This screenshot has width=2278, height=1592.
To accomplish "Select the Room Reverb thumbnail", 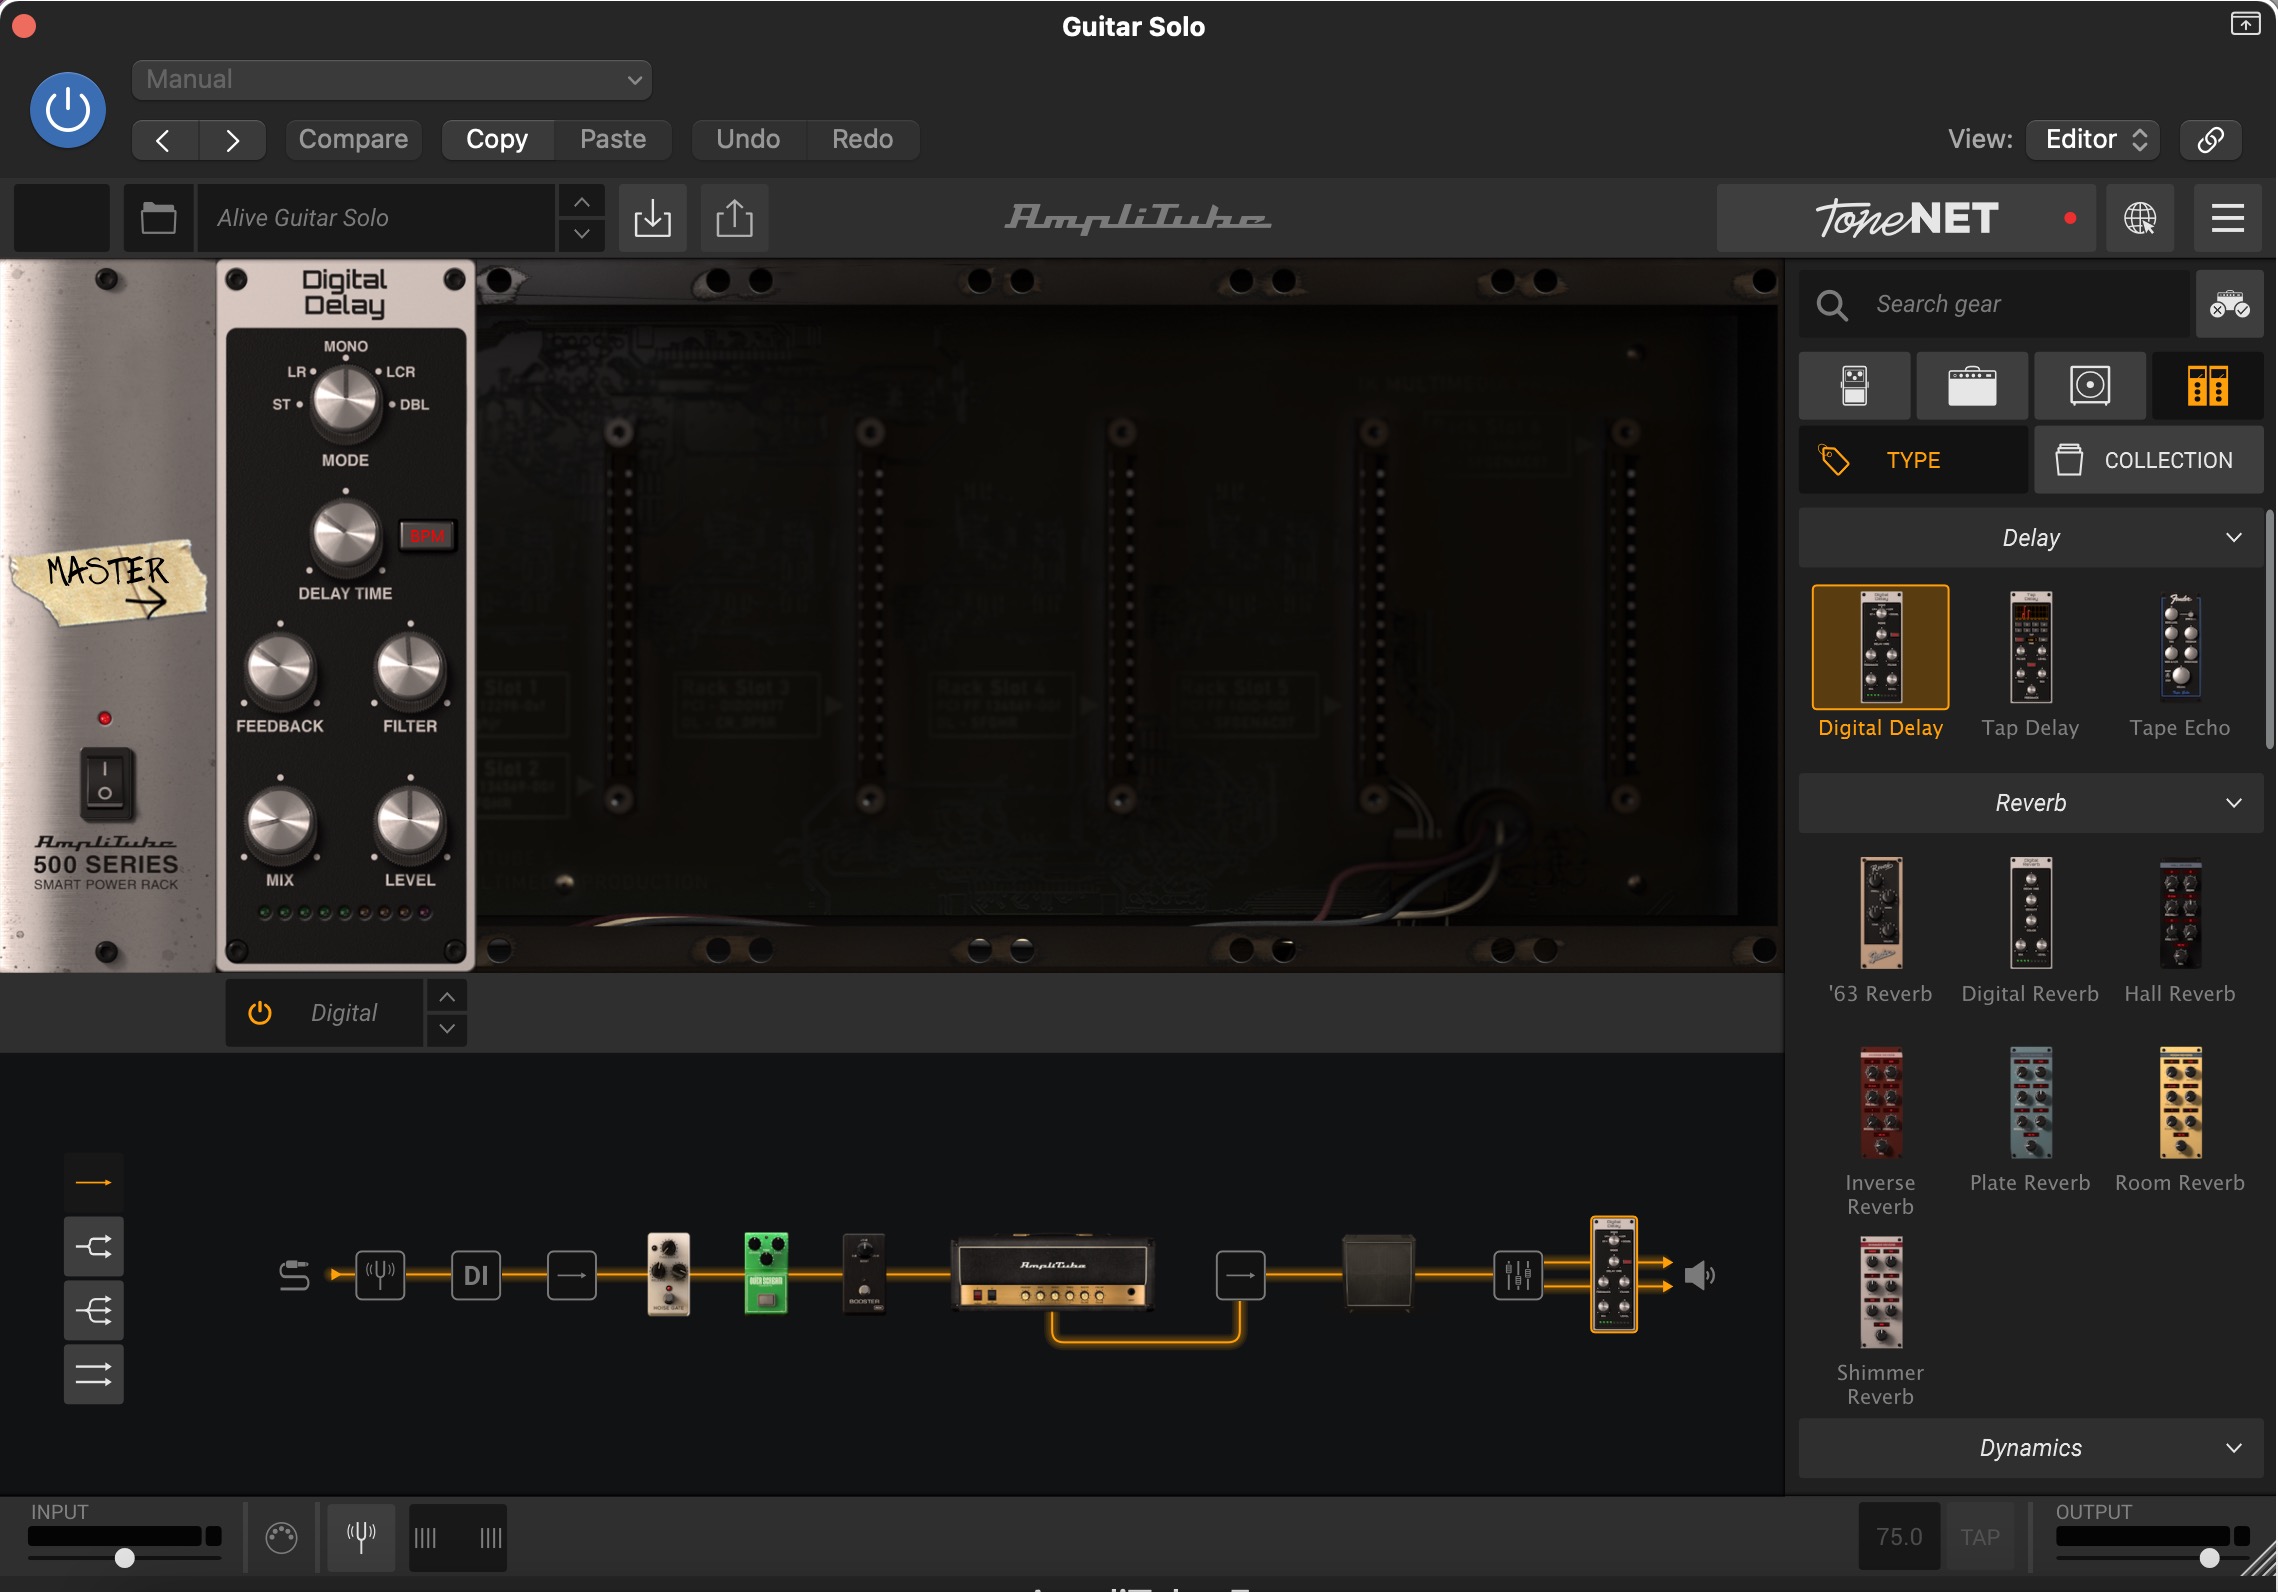I will coord(2180,1103).
